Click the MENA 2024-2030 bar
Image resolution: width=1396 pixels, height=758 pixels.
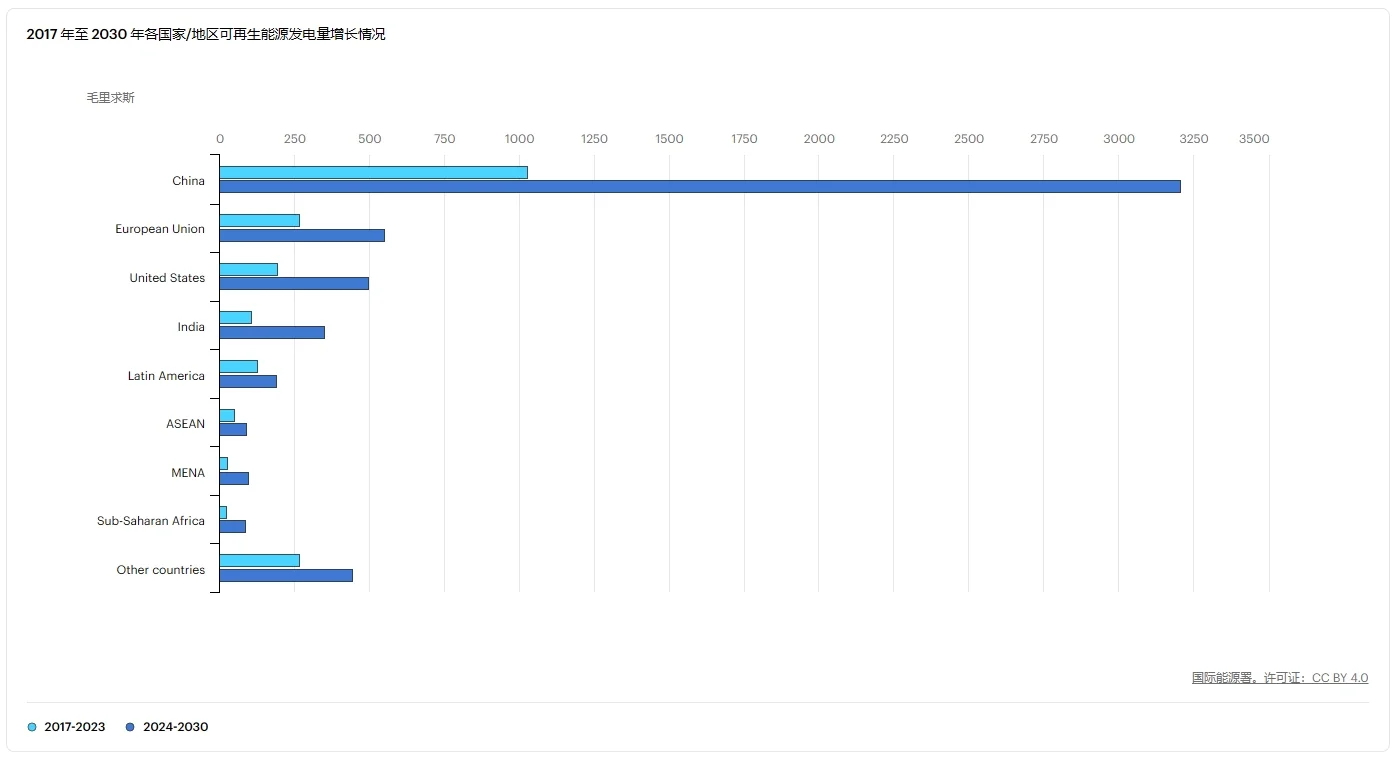tap(234, 478)
